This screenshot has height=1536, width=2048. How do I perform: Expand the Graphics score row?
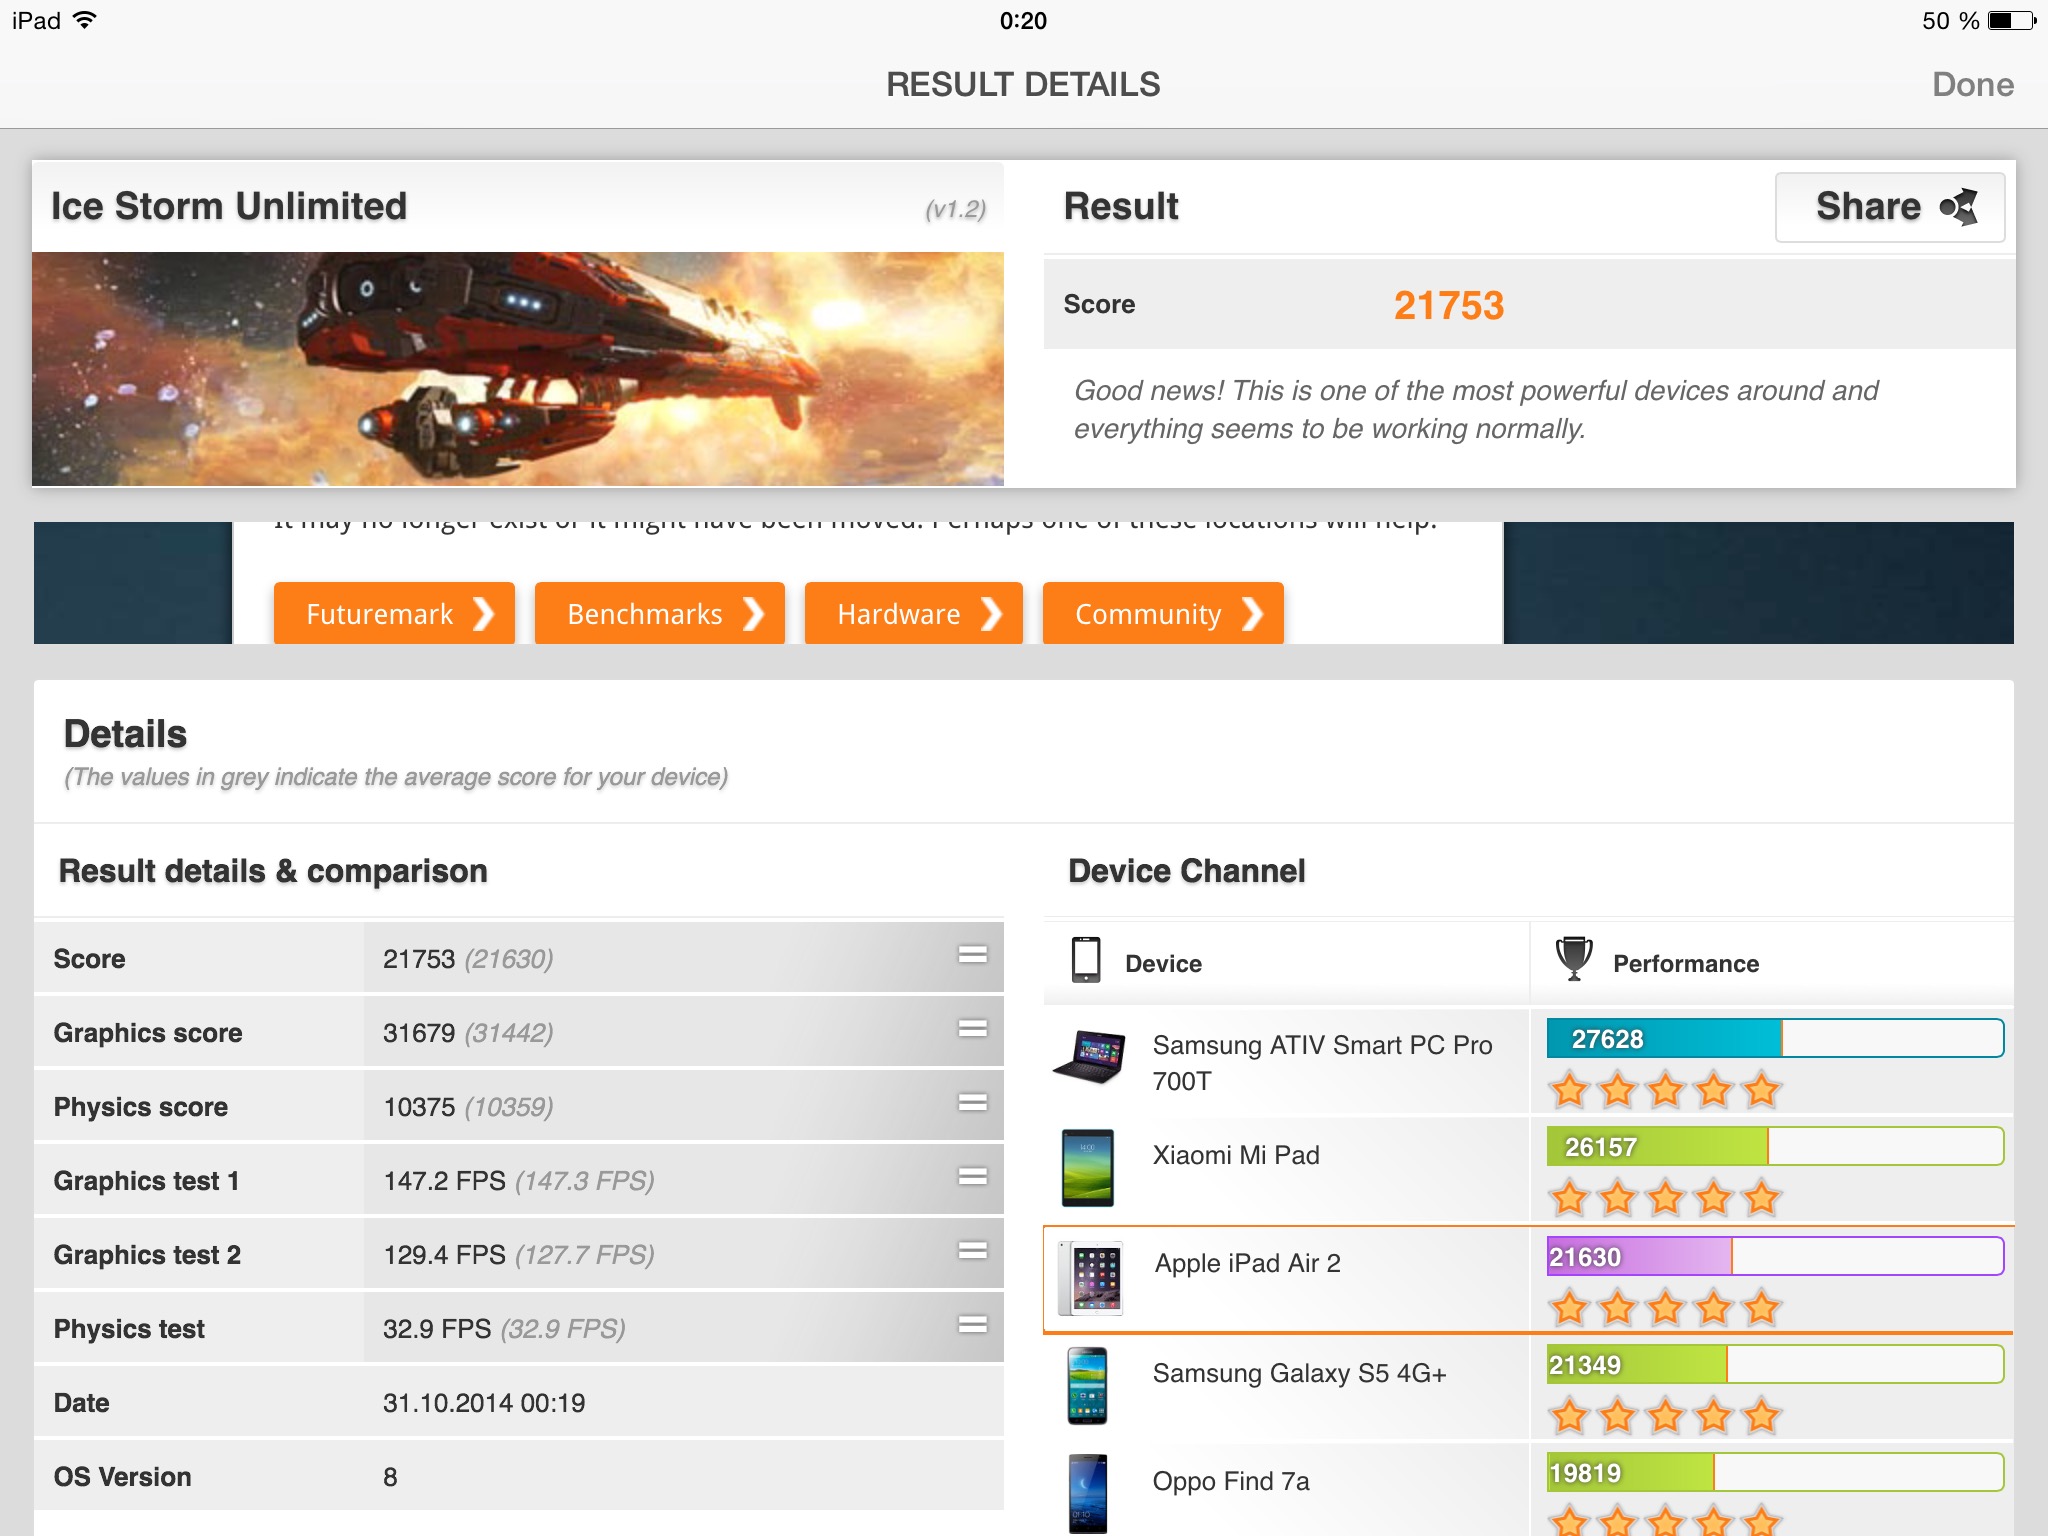point(972,1029)
